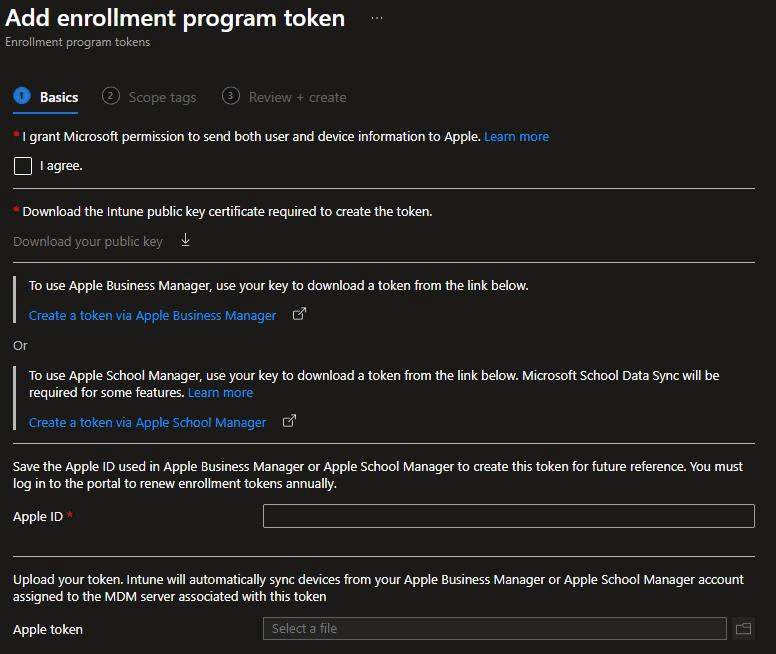
Task: Click the download arrow icon for public key
Action: coord(185,240)
